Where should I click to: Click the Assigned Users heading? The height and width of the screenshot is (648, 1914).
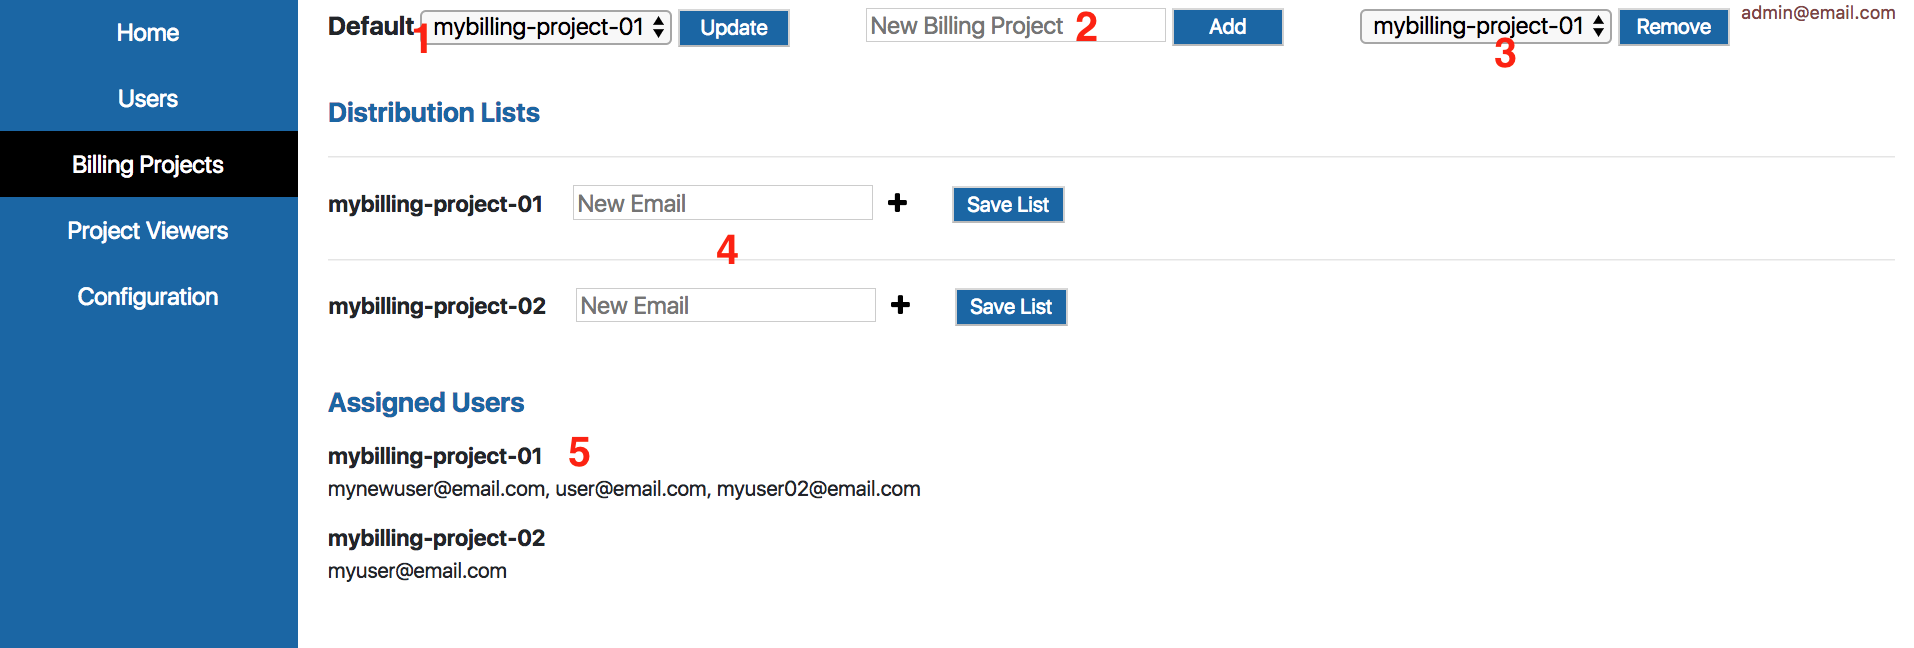click(426, 403)
